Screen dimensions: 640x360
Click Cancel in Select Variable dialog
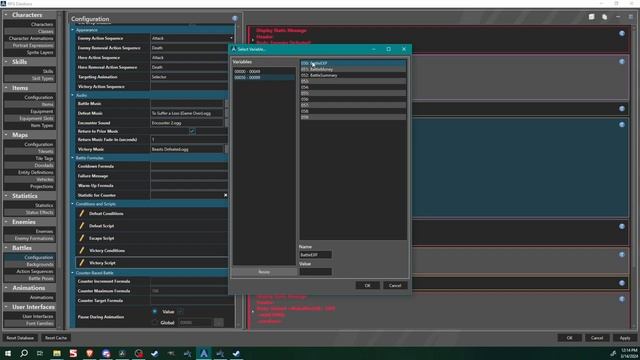395,285
